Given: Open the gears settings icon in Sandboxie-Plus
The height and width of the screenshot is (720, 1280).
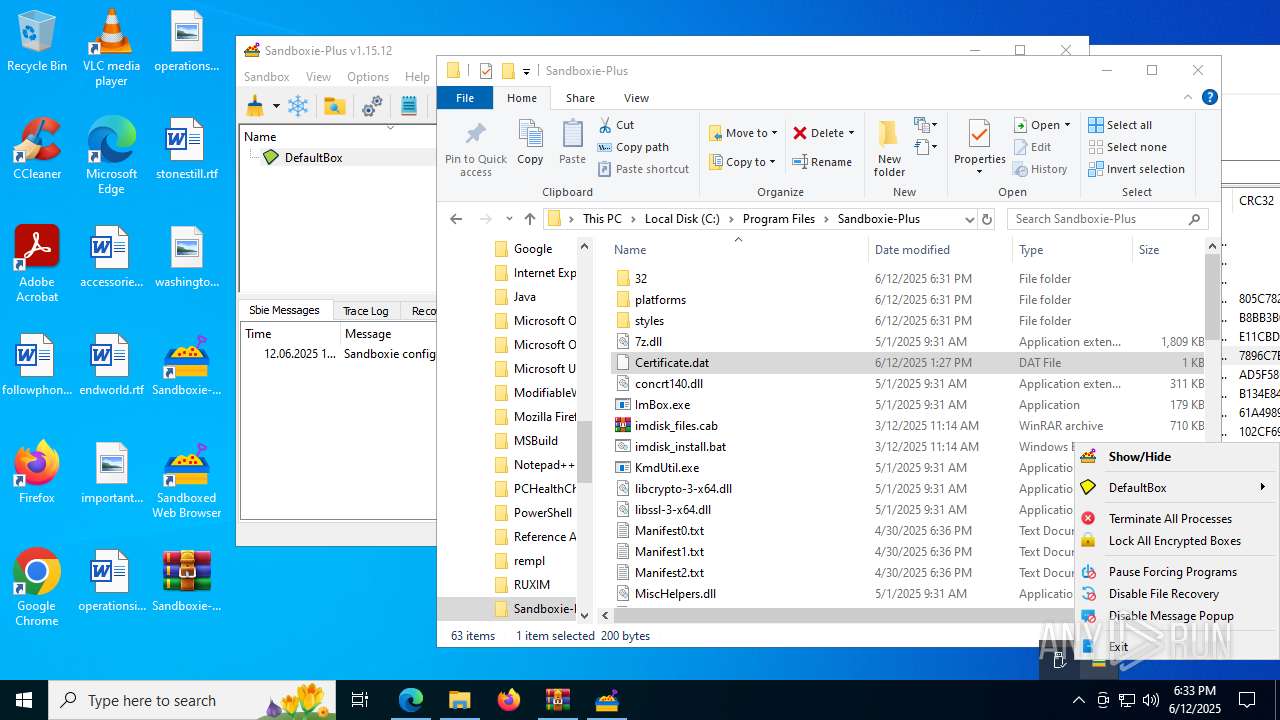Looking at the screenshot, I should (x=372, y=106).
